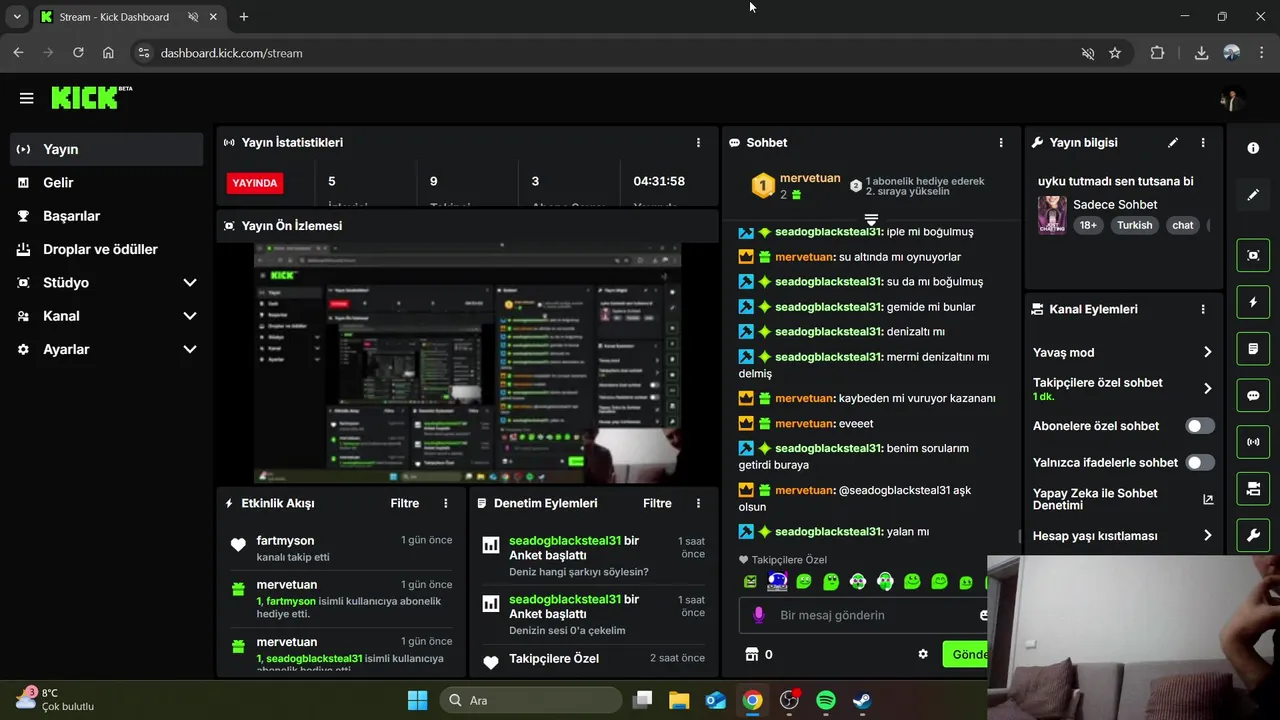Viewport: 1280px width, 720px height.
Task: Open Yavaş mod settings
Action: [1123, 352]
